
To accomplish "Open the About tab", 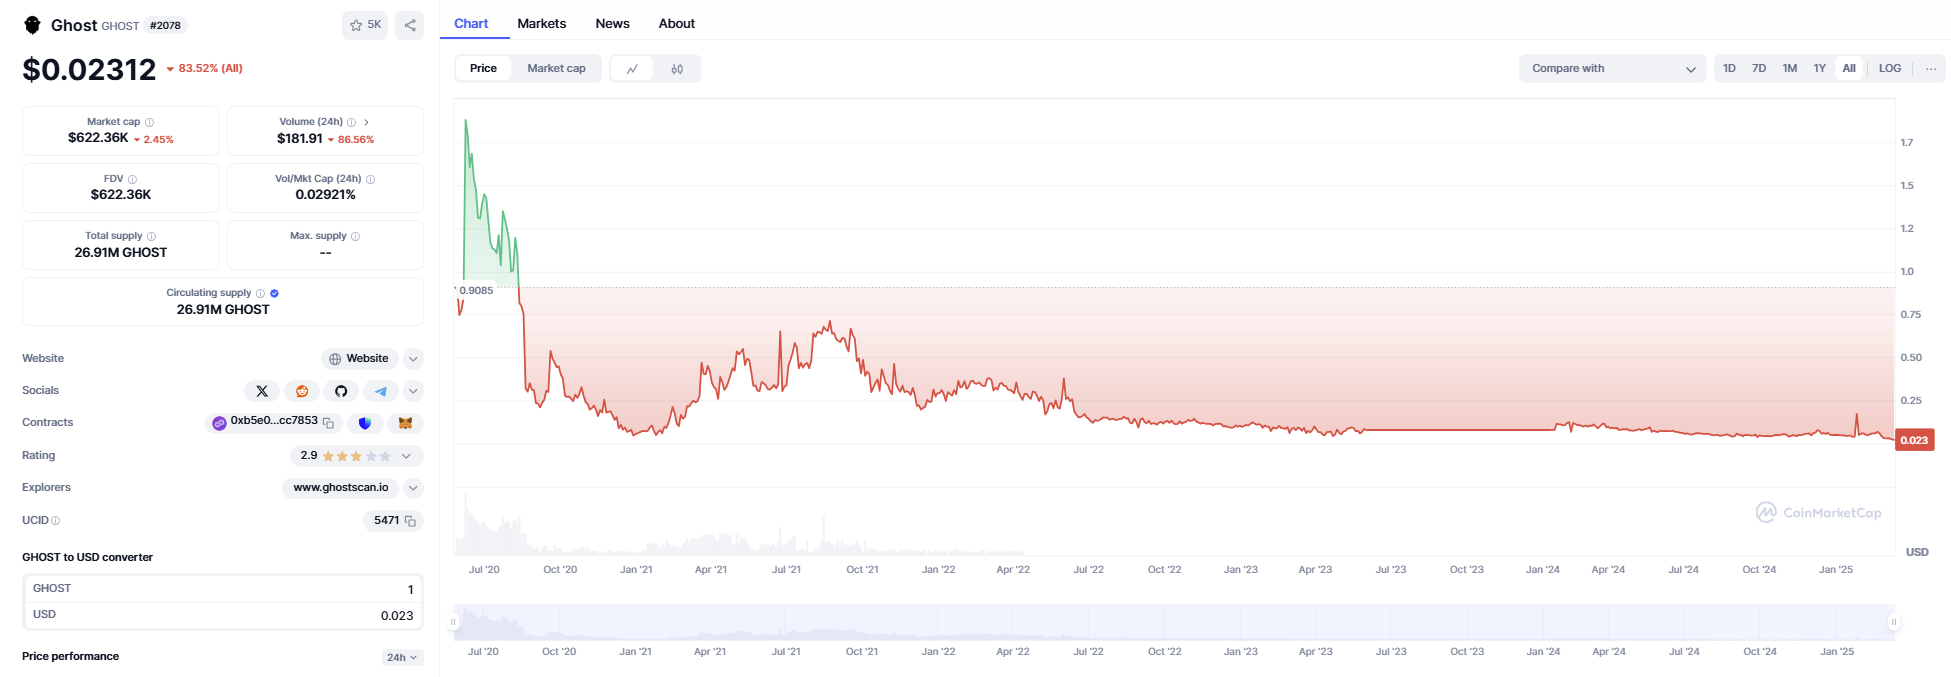I will (x=676, y=24).
